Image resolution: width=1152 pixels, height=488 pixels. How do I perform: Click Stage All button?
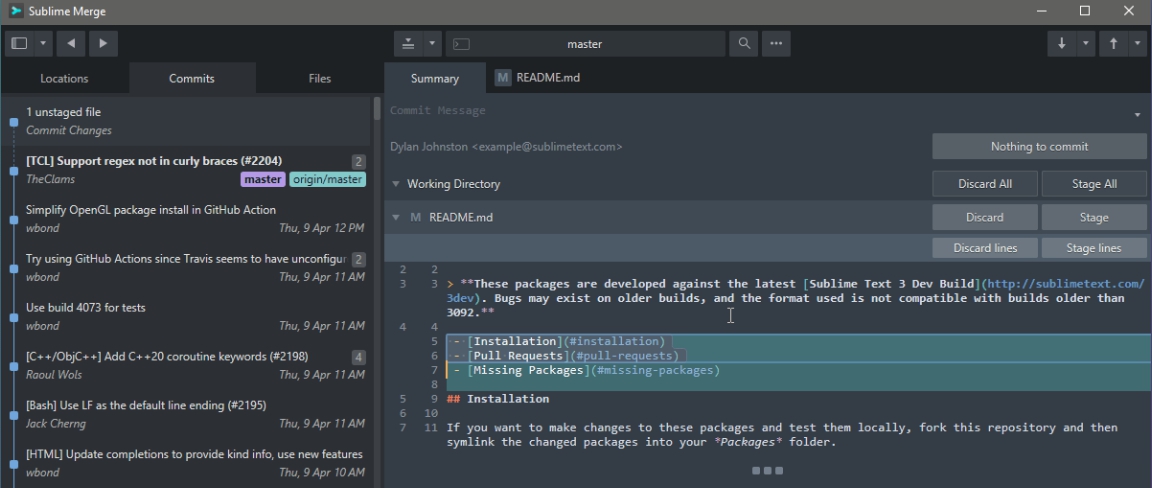(x=1094, y=184)
